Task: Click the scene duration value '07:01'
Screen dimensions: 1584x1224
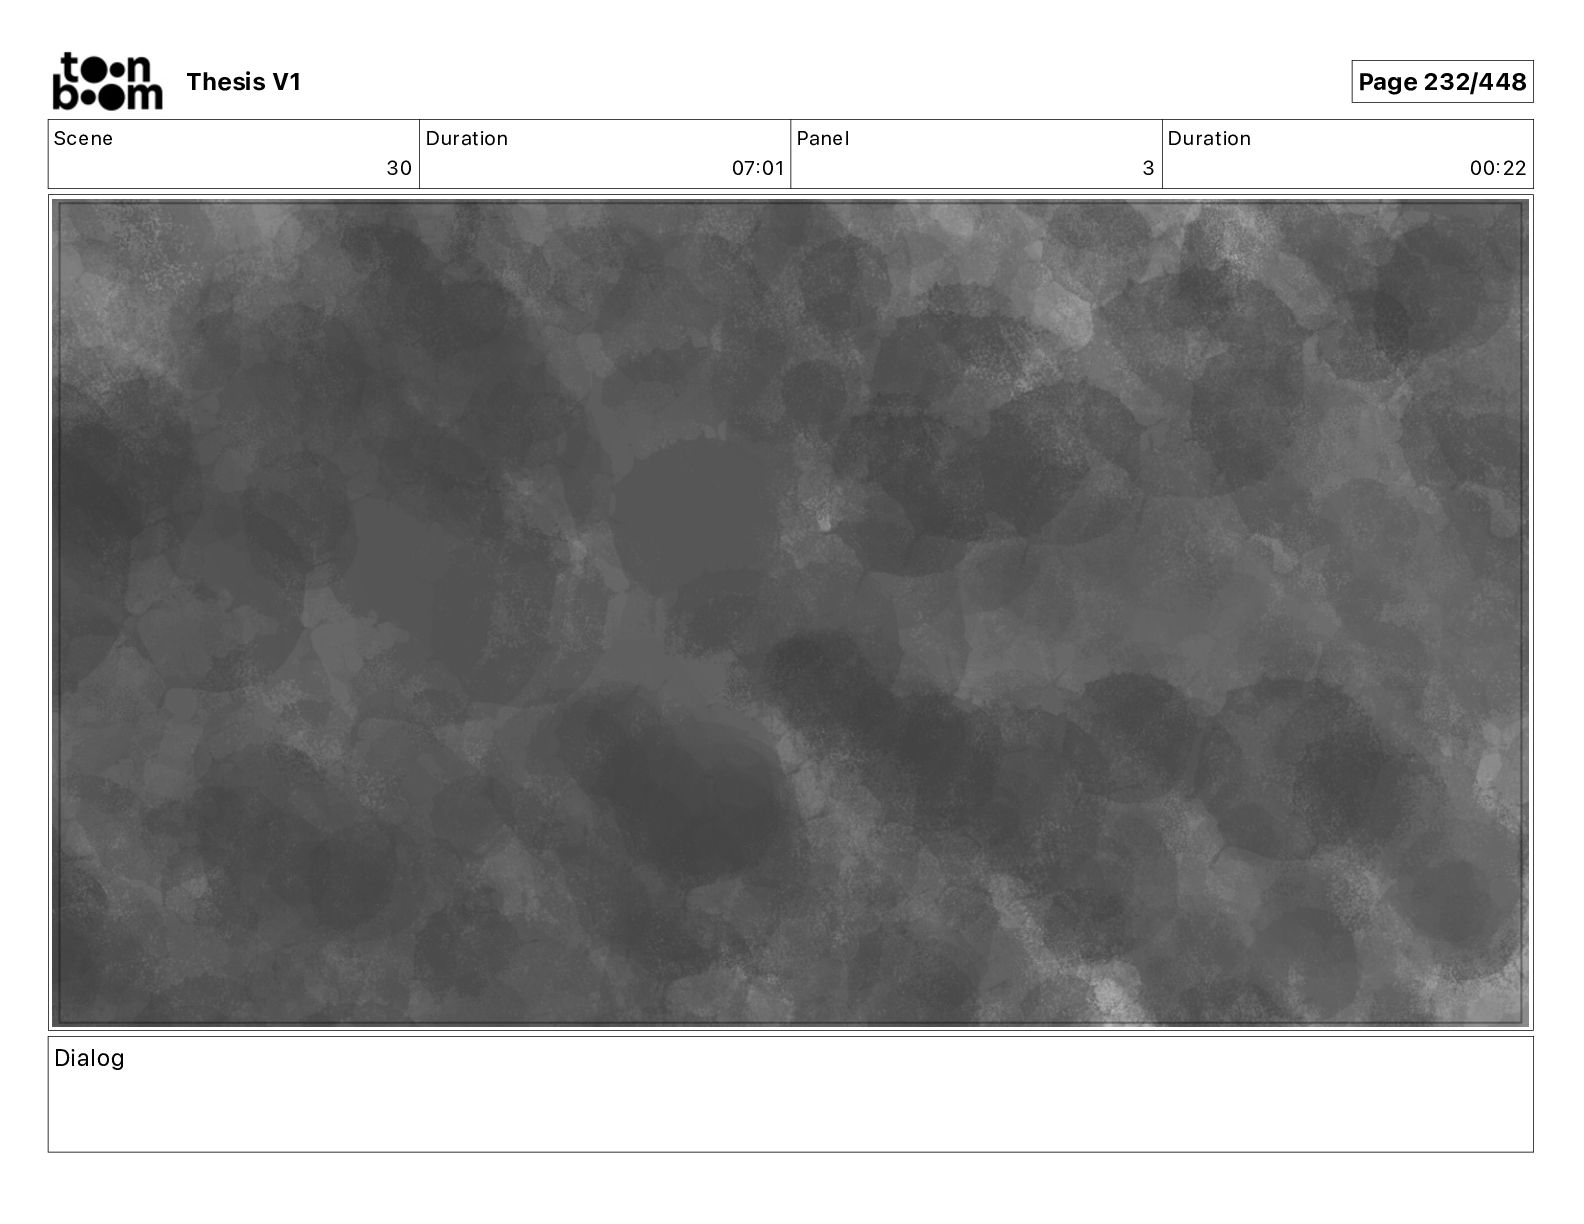Action: click(x=758, y=168)
